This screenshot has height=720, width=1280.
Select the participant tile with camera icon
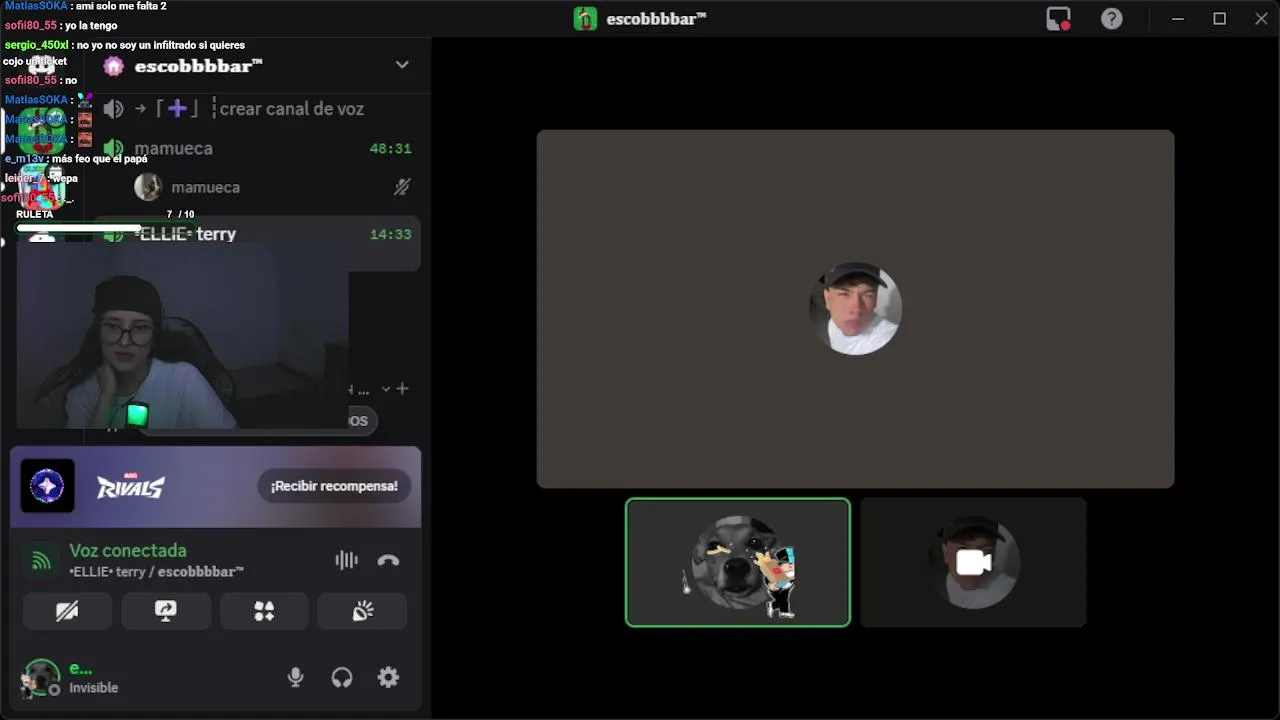(x=973, y=562)
